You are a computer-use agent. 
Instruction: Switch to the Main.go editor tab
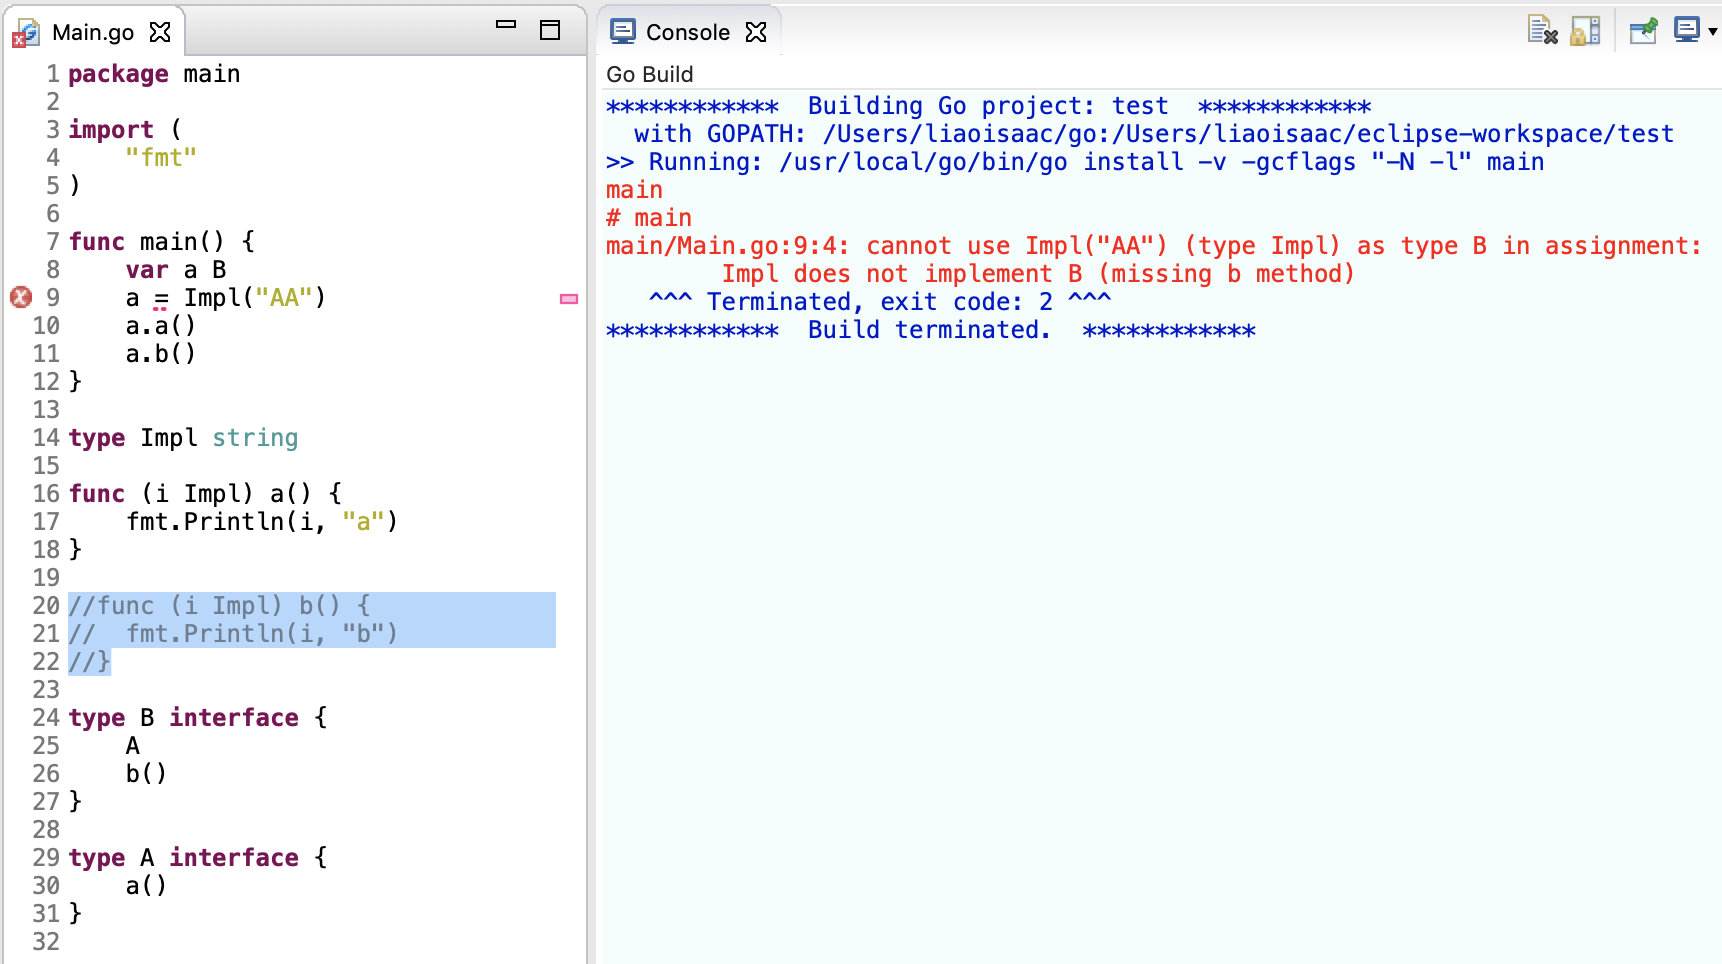[x=92, y=33]
